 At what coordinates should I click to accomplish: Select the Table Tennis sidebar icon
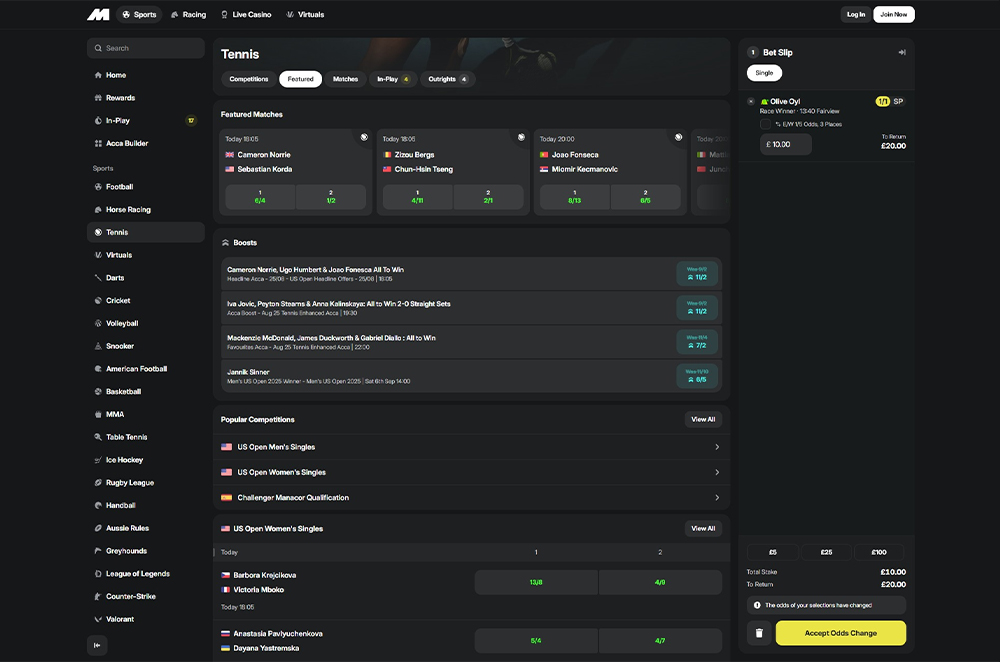click(x=98, y=437)
